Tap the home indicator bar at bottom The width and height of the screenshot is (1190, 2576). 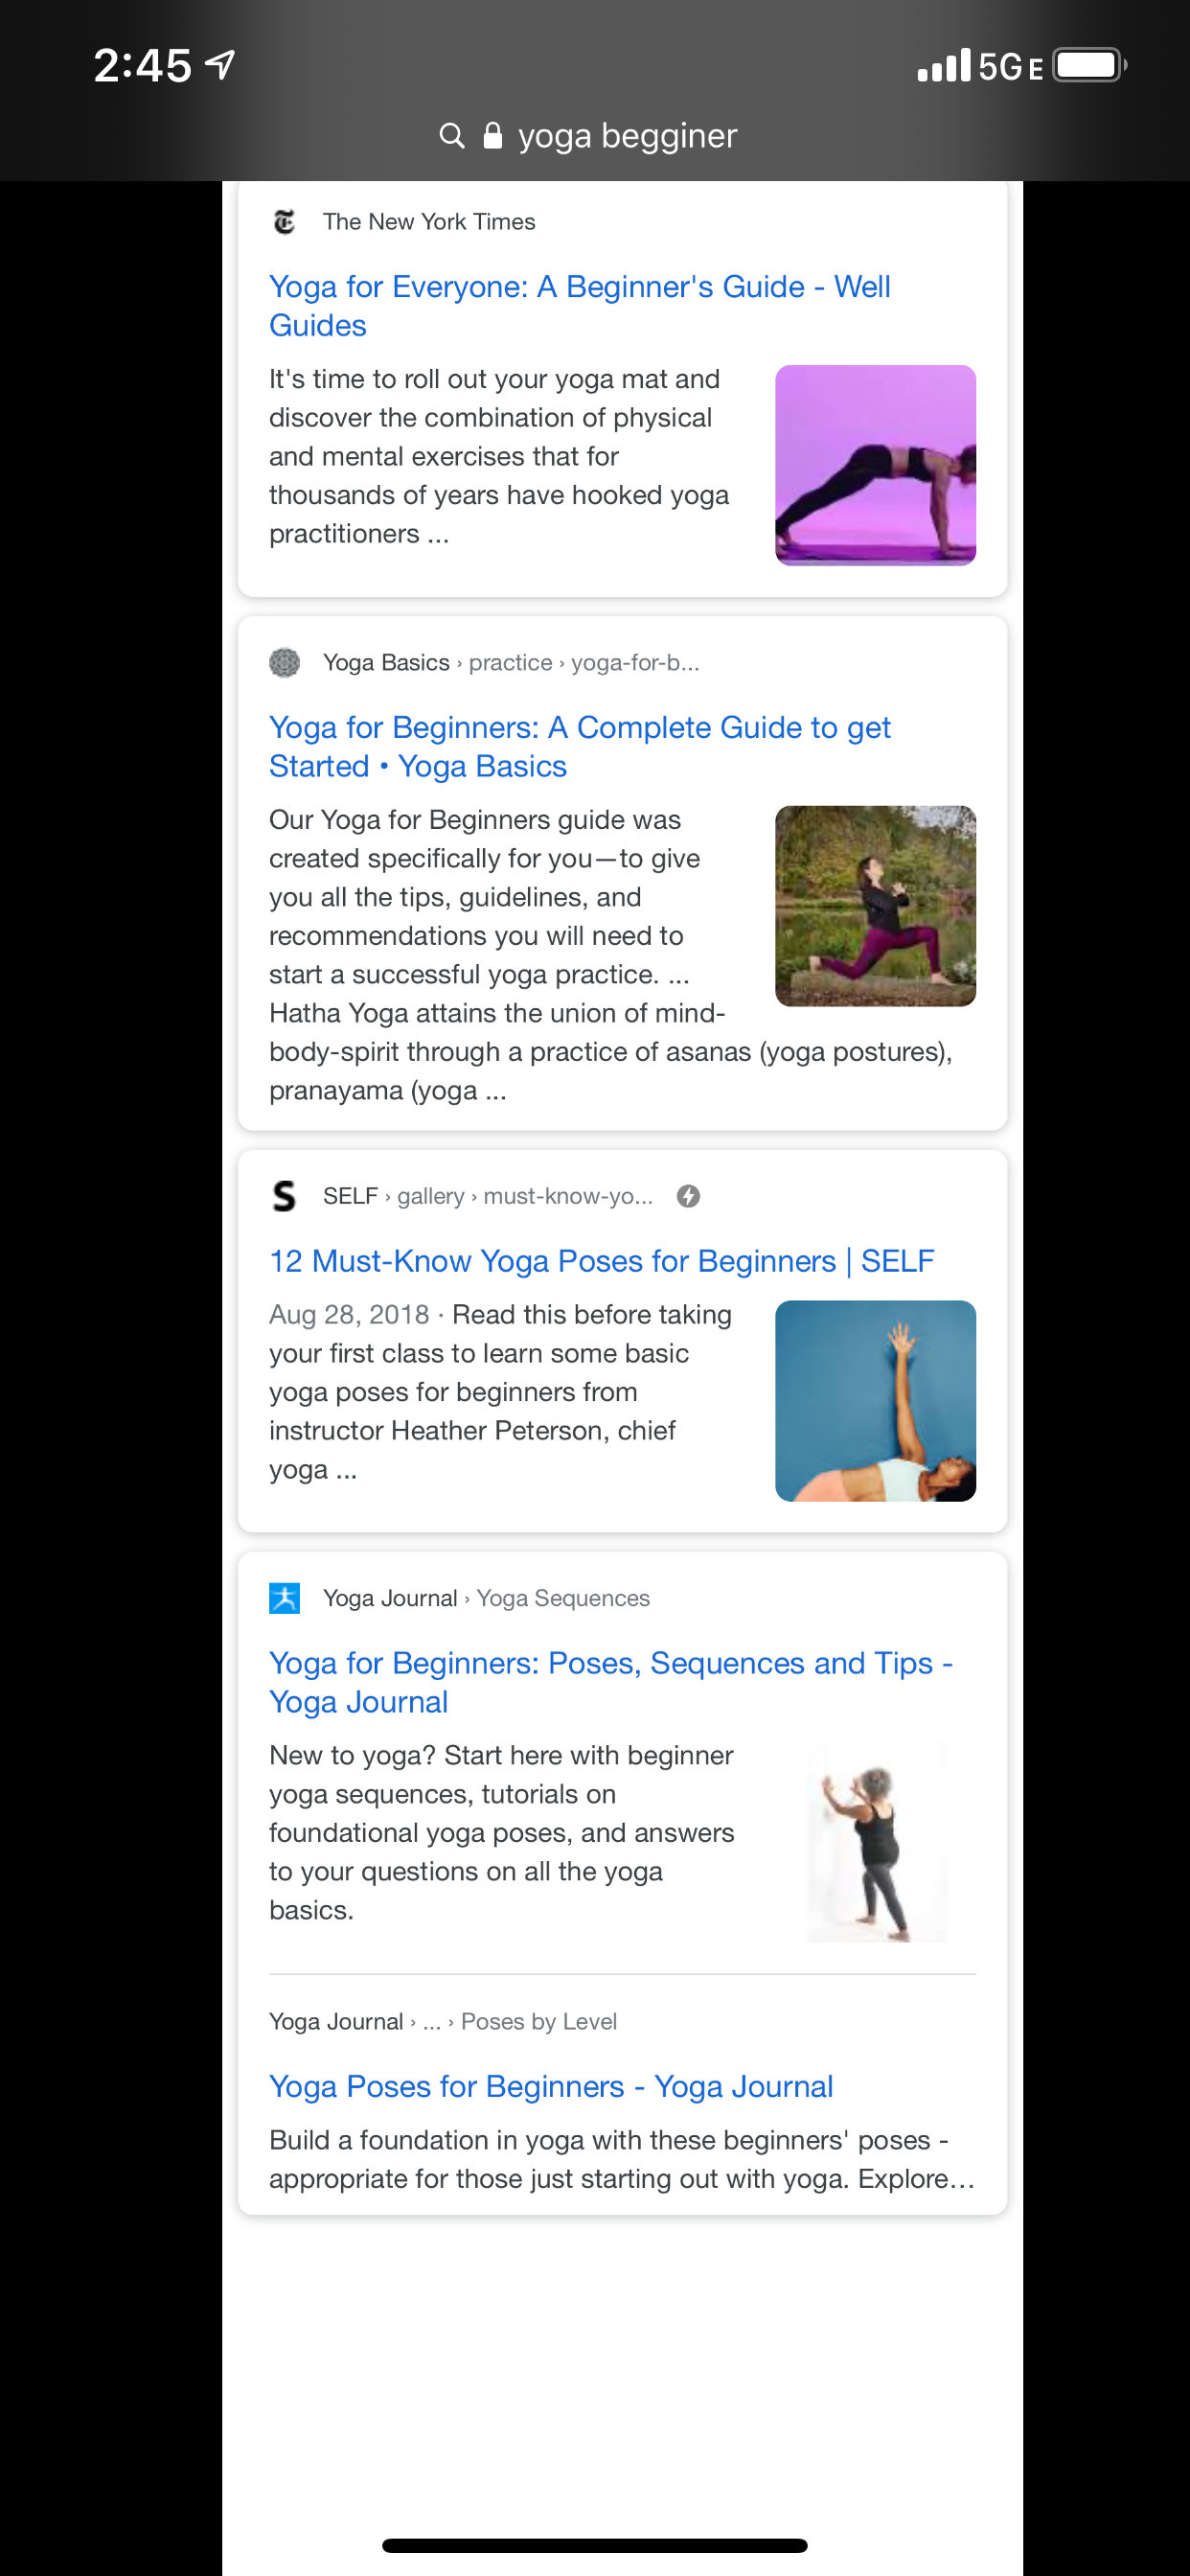(x=595, y=2545)
